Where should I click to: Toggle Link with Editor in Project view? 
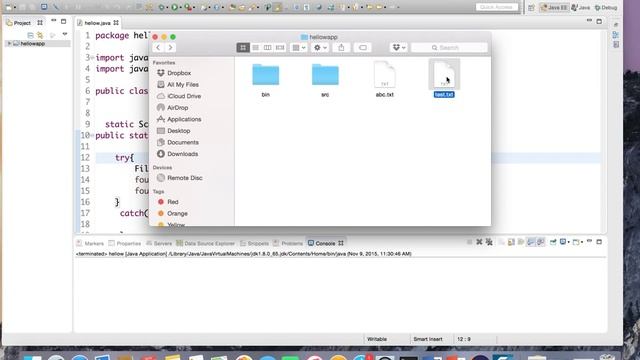(40, 35)
